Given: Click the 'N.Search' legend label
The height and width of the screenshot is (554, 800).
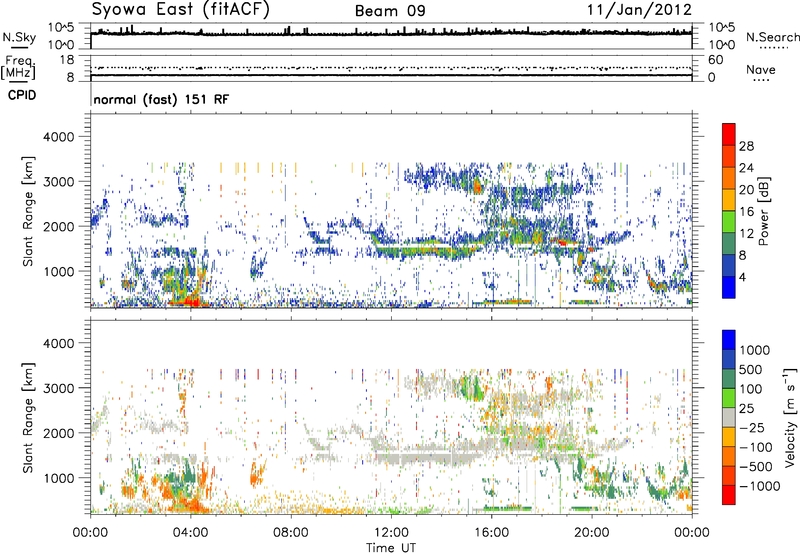Looking at the screenshot, I should (x=773, y=37).
